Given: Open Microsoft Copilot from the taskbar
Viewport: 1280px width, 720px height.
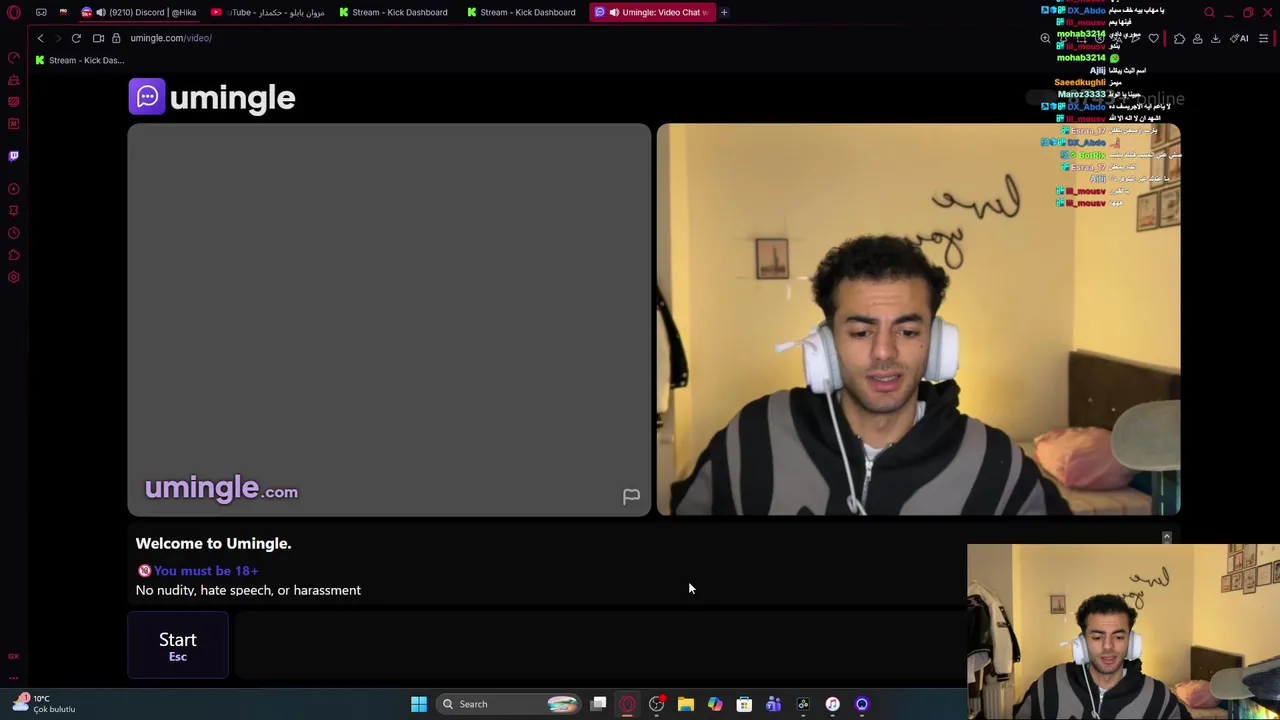Looking at the screenshot, I should pos(715,704).
